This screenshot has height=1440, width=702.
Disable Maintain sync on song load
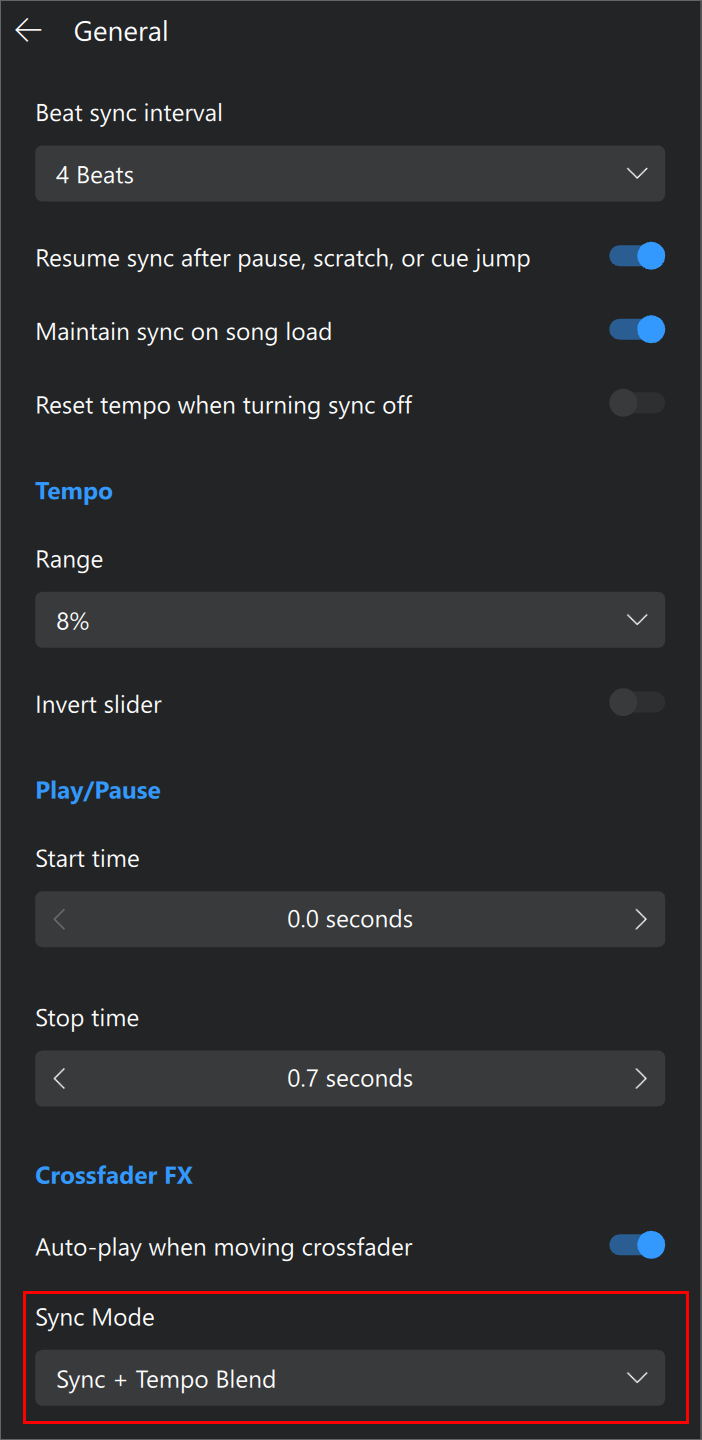tap(637, 330)
